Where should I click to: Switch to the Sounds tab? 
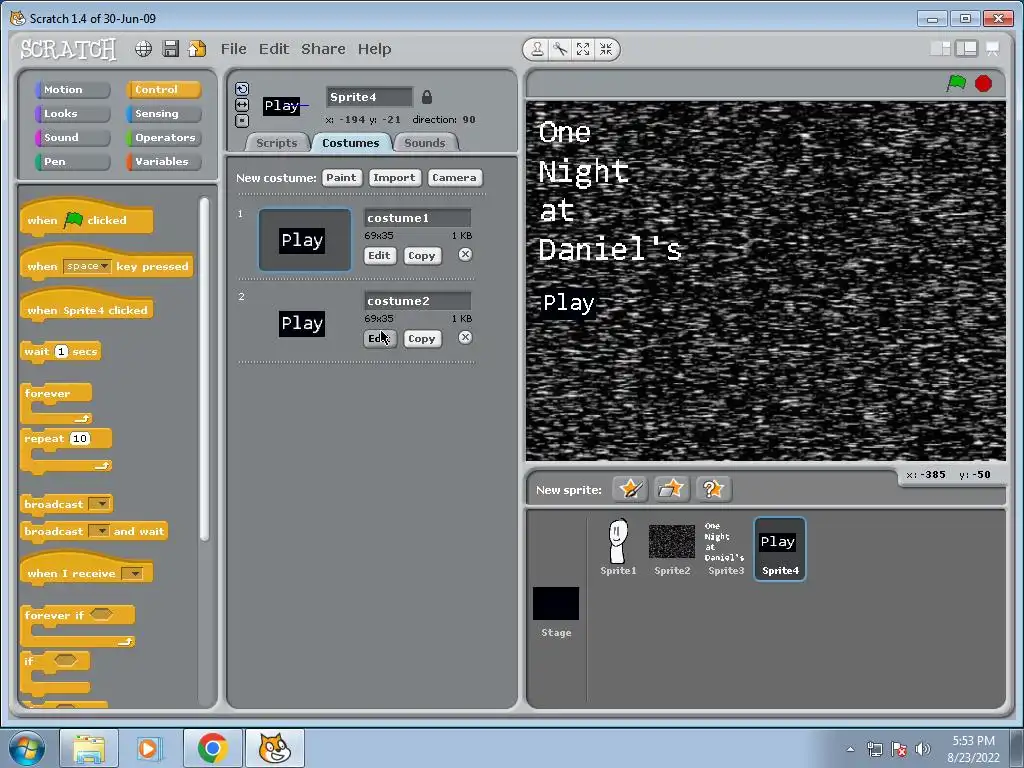424,143
